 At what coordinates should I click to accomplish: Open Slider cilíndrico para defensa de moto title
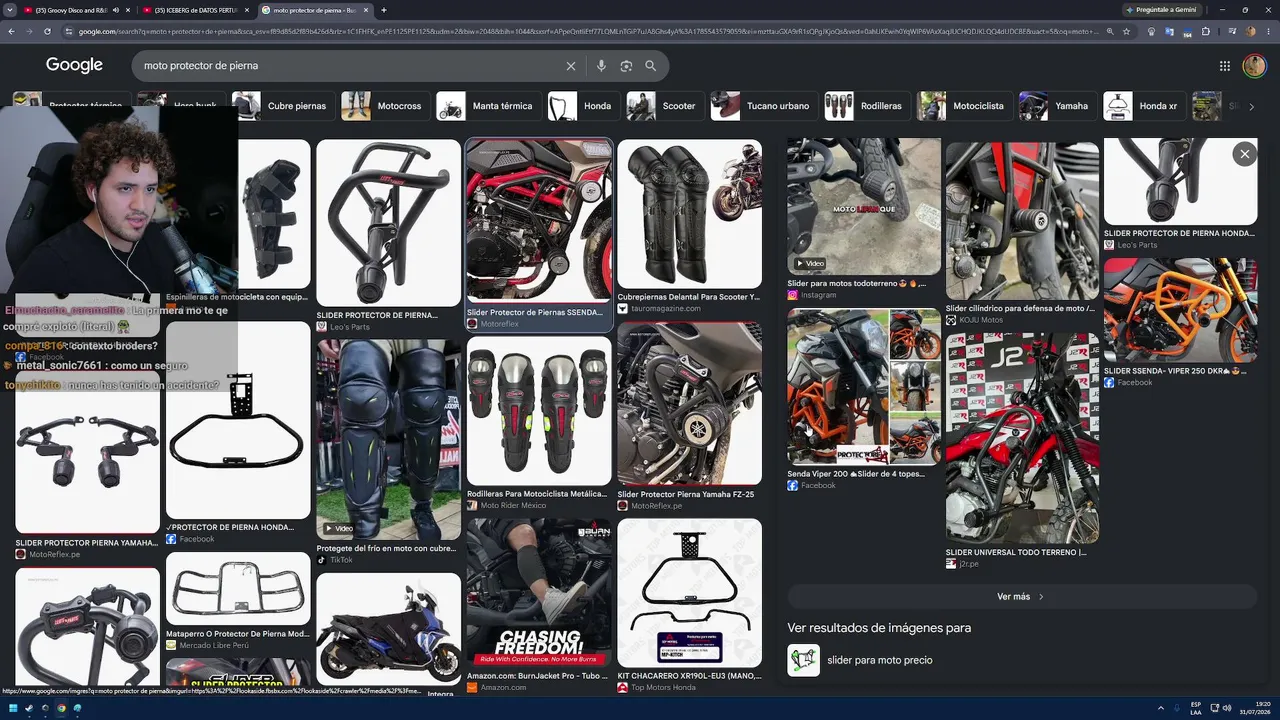[x=1020, y=308]
